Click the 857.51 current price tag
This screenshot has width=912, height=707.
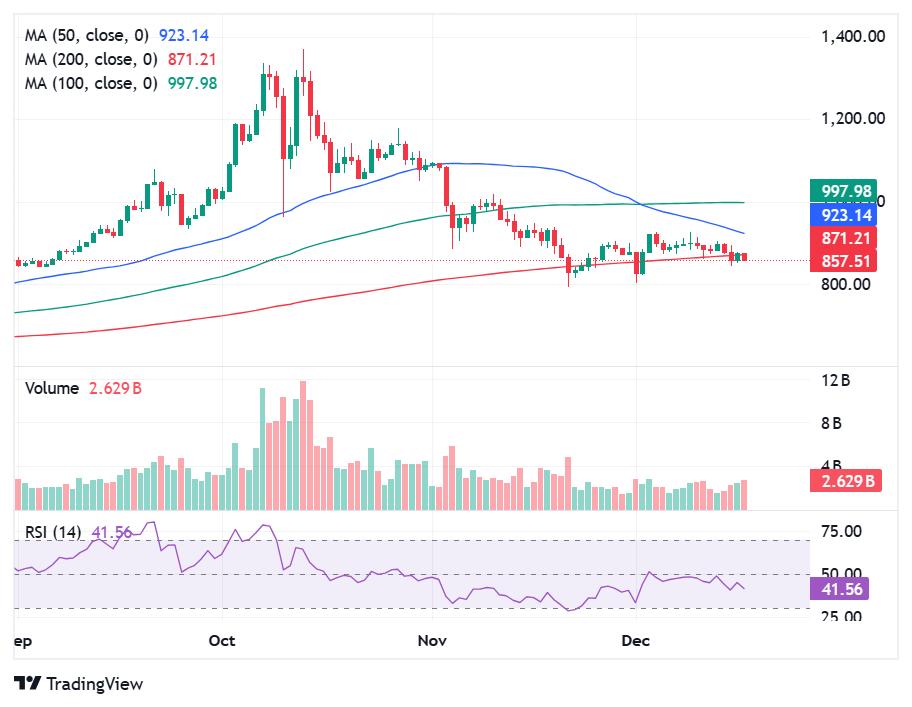pyautogui.click(x=843, y=261)
